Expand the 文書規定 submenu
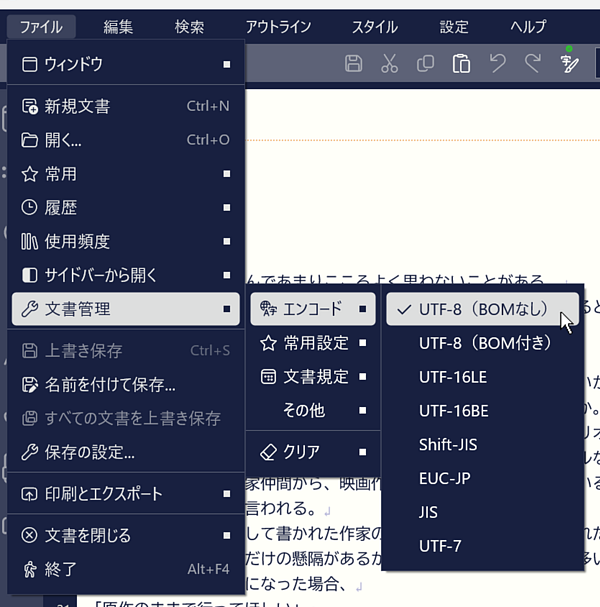 tap(314, 377)
